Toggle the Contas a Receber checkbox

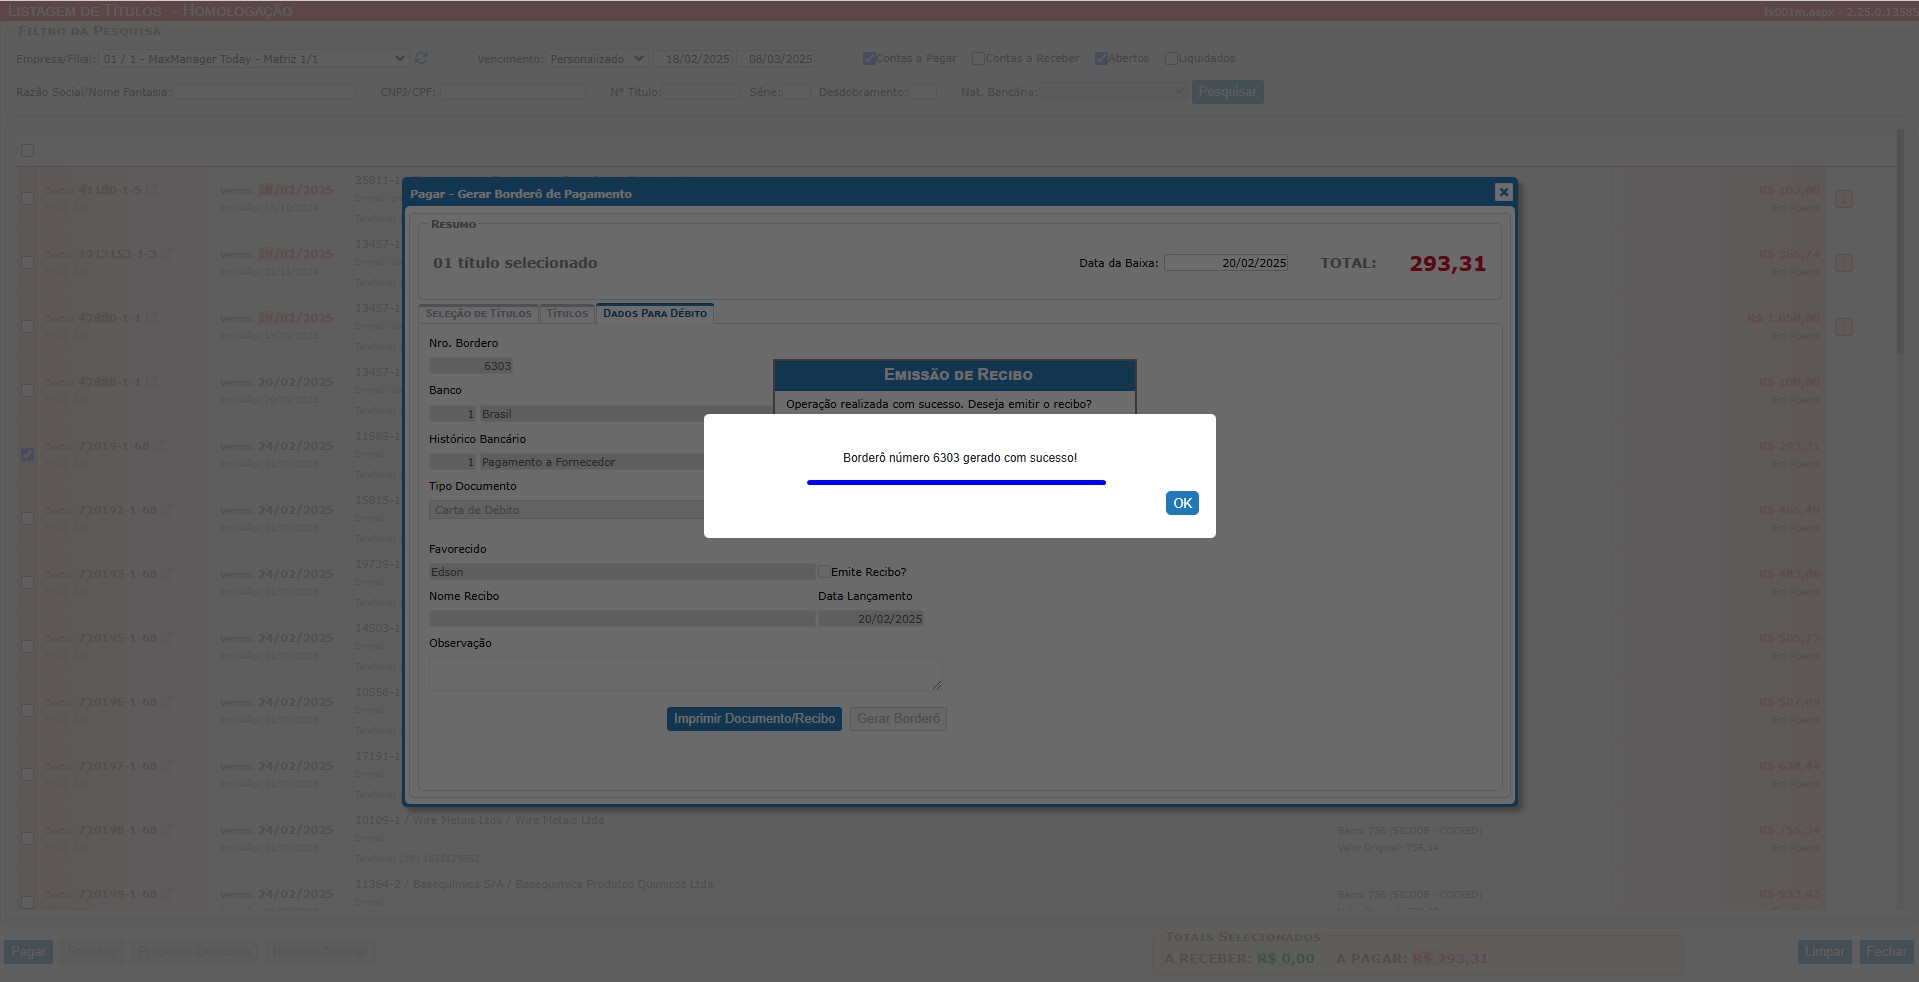[x=978, y=59]
